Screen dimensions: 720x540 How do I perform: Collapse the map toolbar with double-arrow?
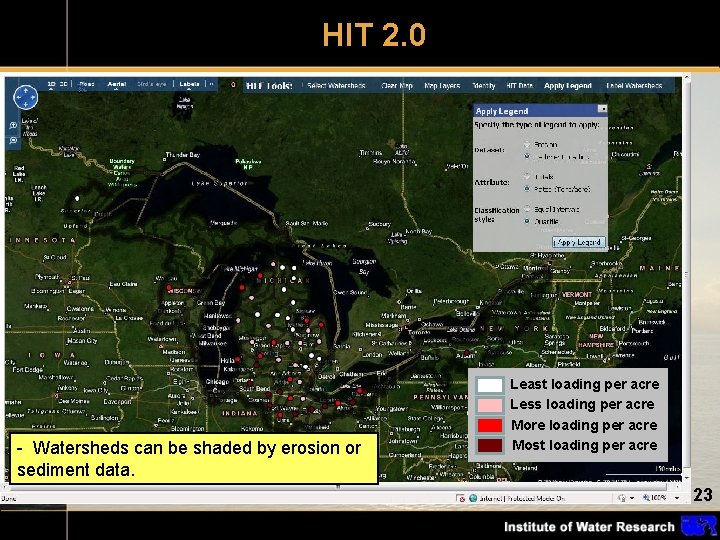(212, 84)
